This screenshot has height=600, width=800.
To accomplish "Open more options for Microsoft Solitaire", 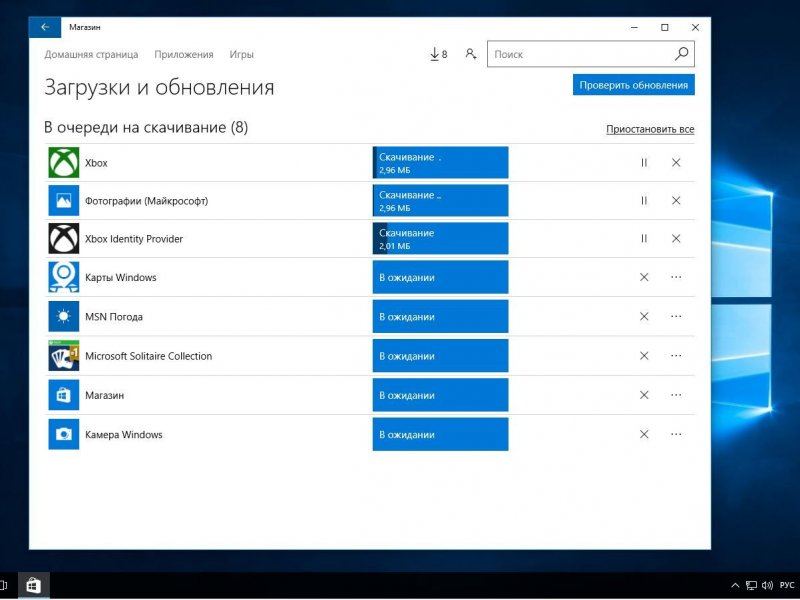I will [x=676, y=356].
